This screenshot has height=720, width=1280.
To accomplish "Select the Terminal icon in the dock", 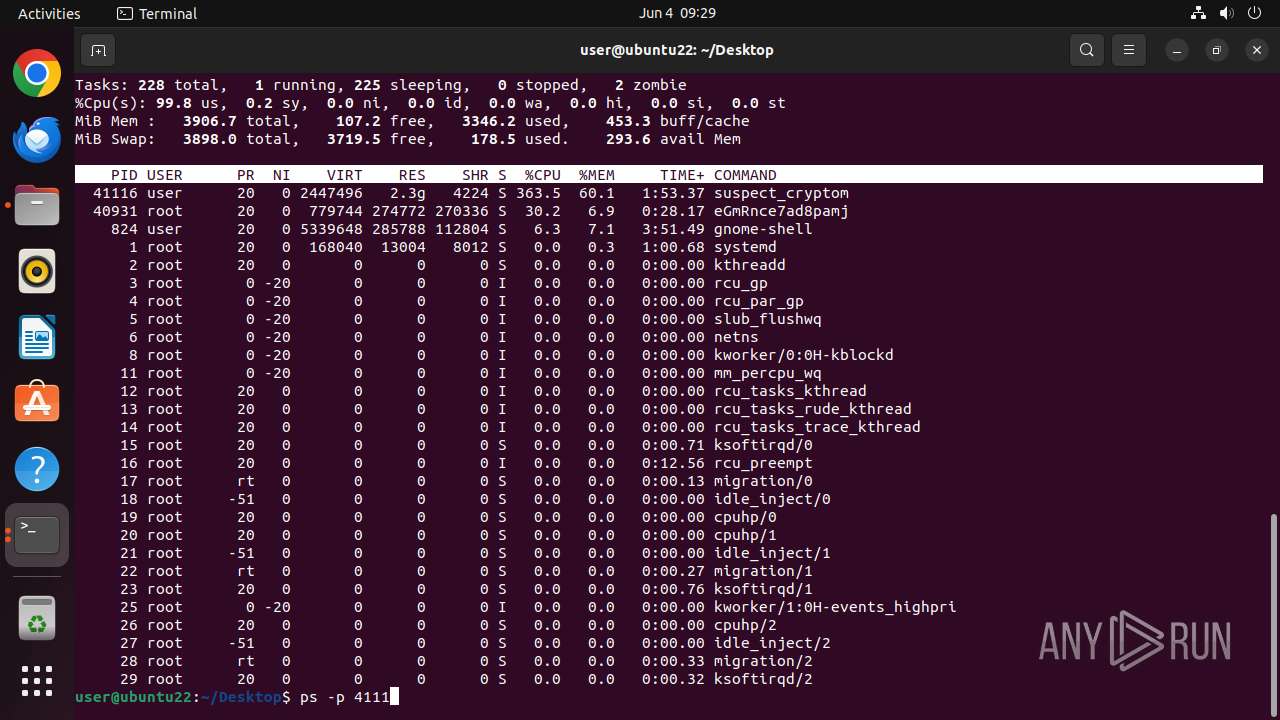I will pos(37,535).
